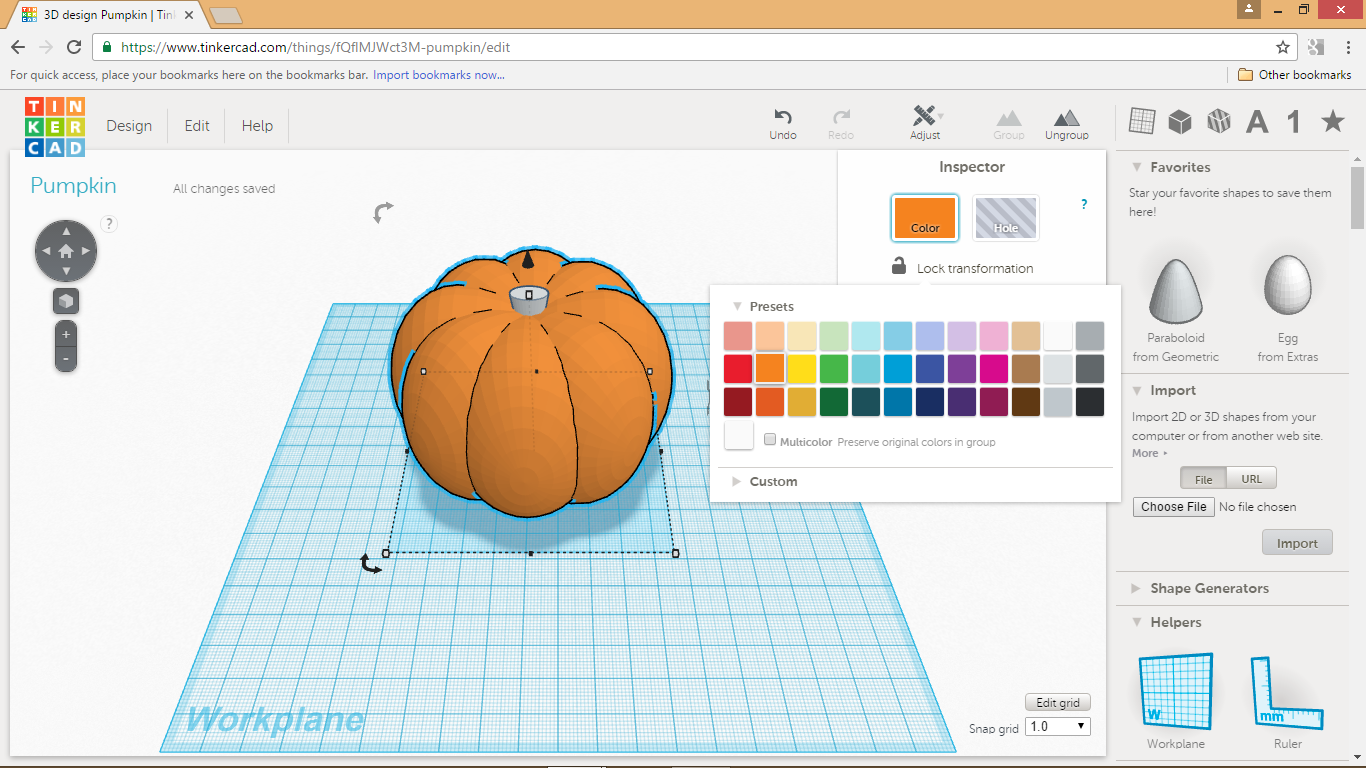
Task: Open the Letters category using the A icon
Action: click(1257, 121)
